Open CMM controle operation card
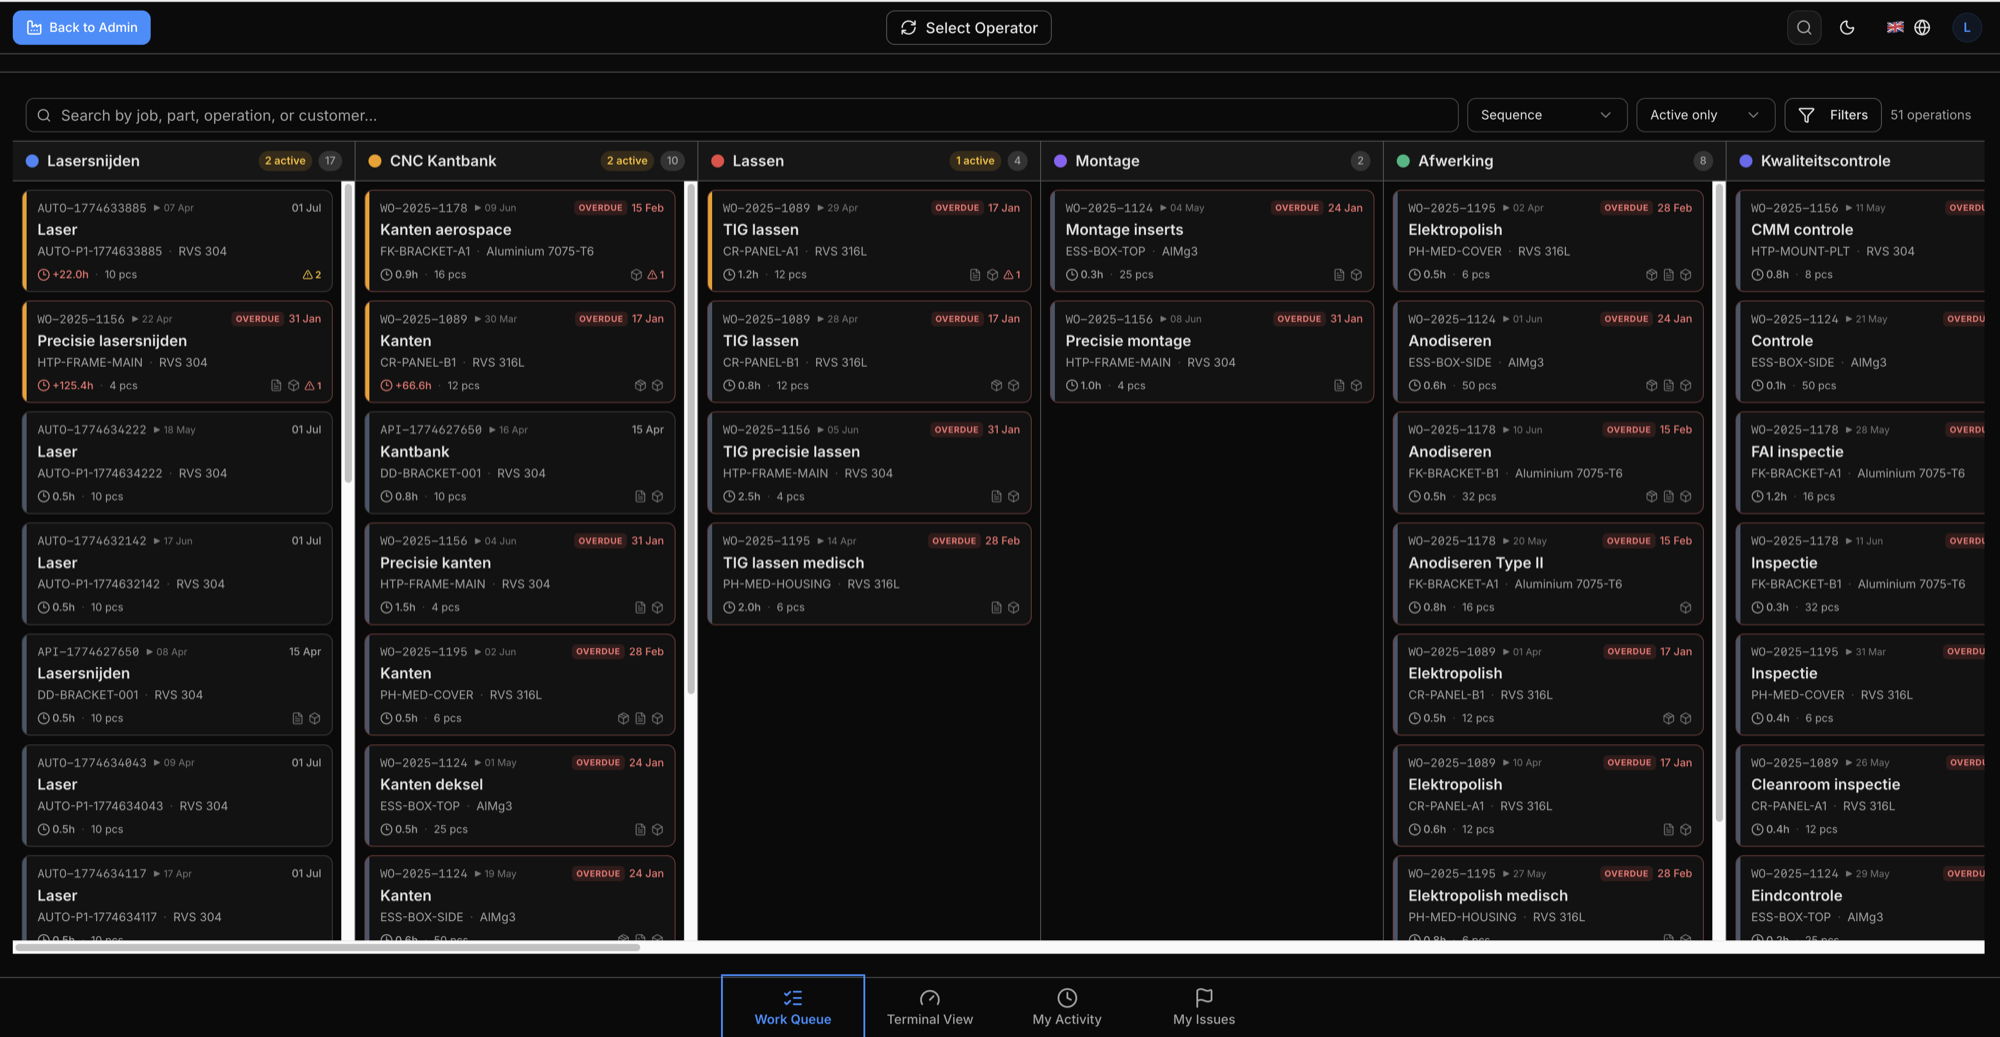The height and width of the screenshot is (1037, 2000). (x=1860, y=241)
